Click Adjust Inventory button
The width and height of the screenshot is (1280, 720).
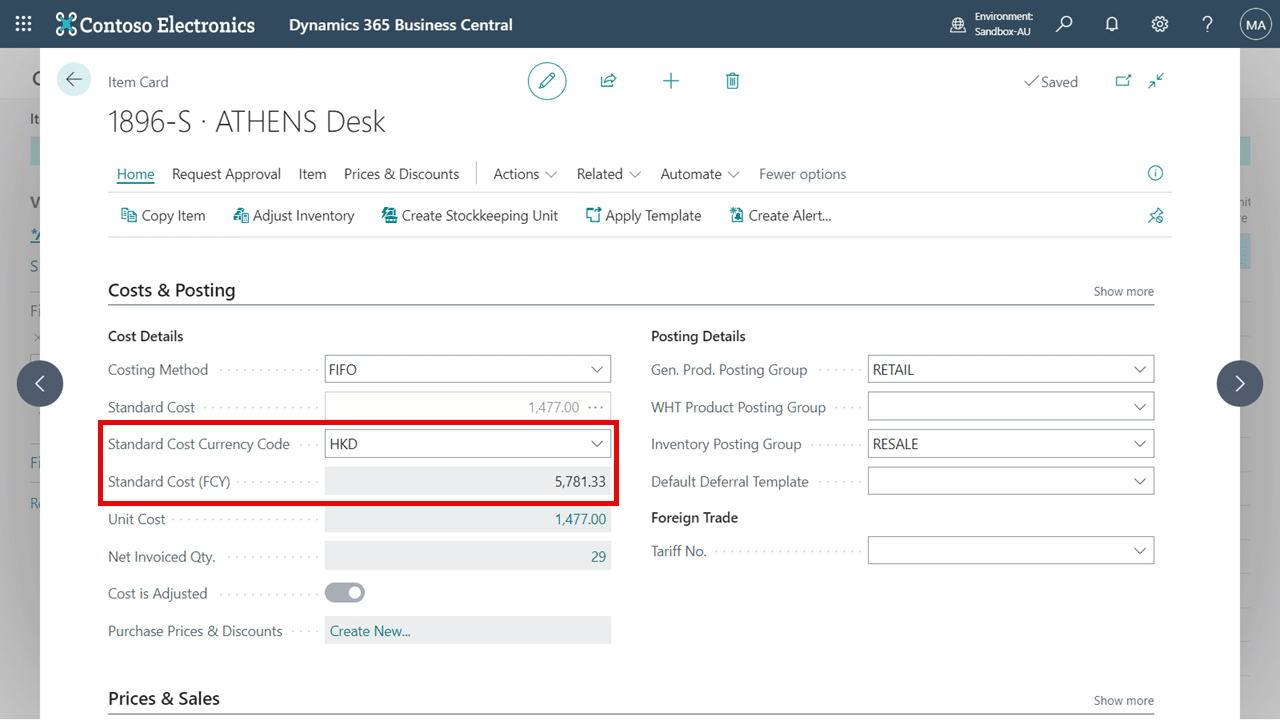click(293, 215)
